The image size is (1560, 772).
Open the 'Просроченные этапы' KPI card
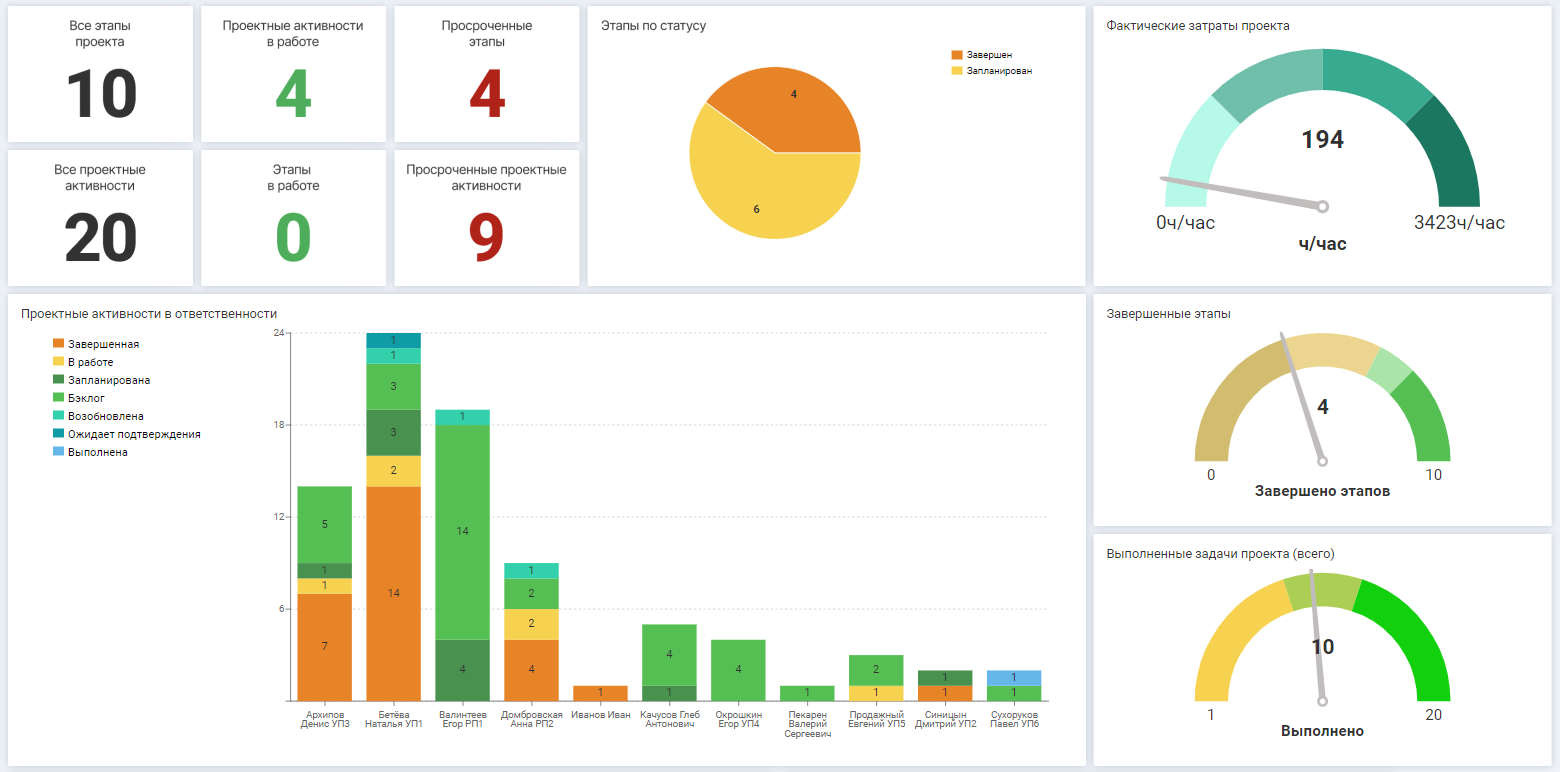tap(486, 75)
